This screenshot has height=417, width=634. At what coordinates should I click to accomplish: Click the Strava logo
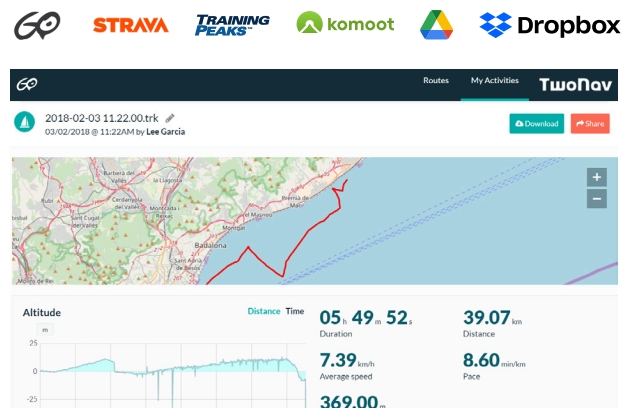pos(131,25)
